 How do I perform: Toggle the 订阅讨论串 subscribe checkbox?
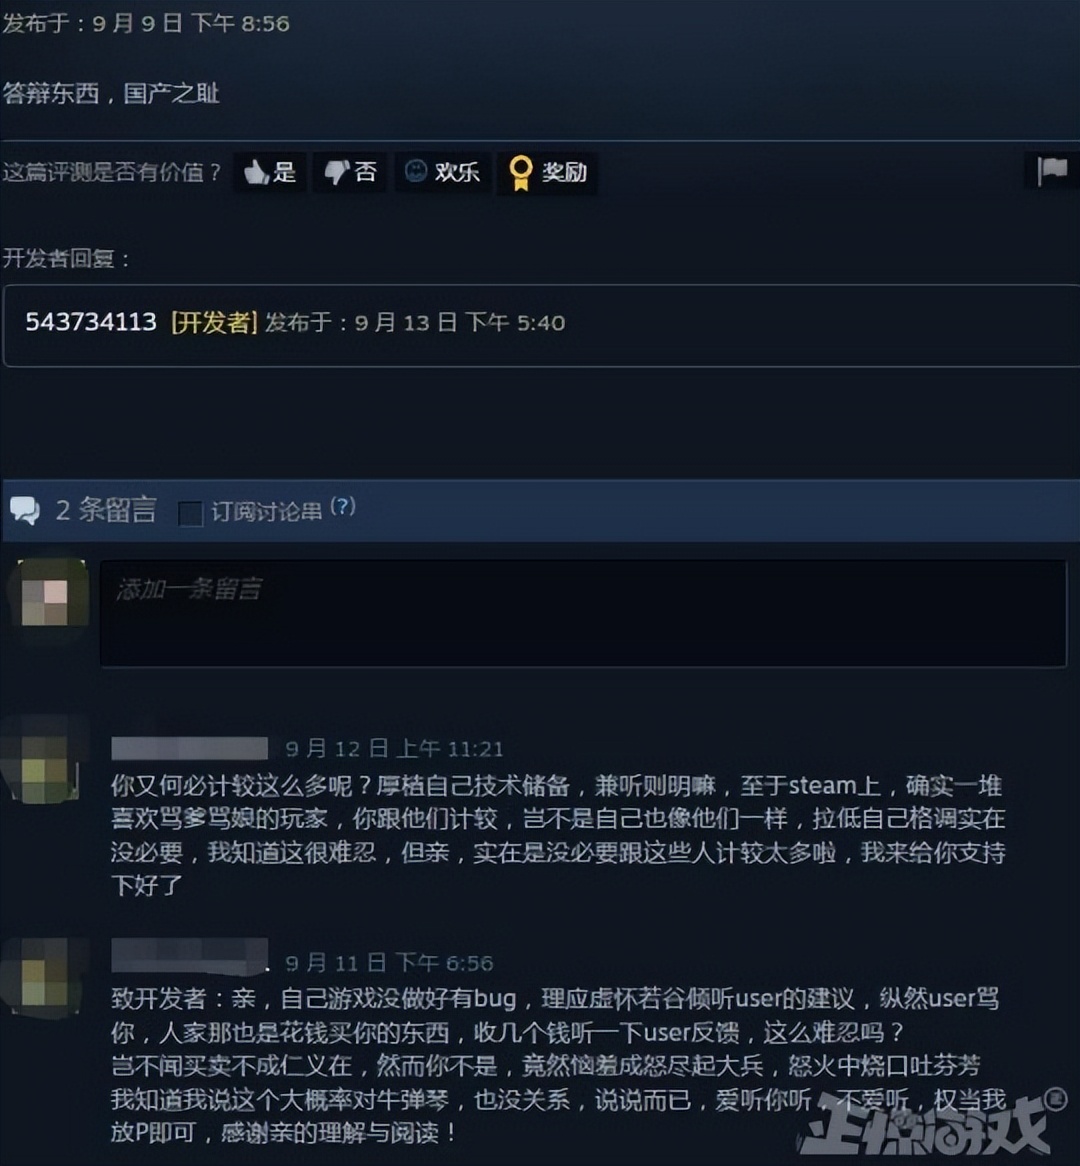tap(190, 513)
